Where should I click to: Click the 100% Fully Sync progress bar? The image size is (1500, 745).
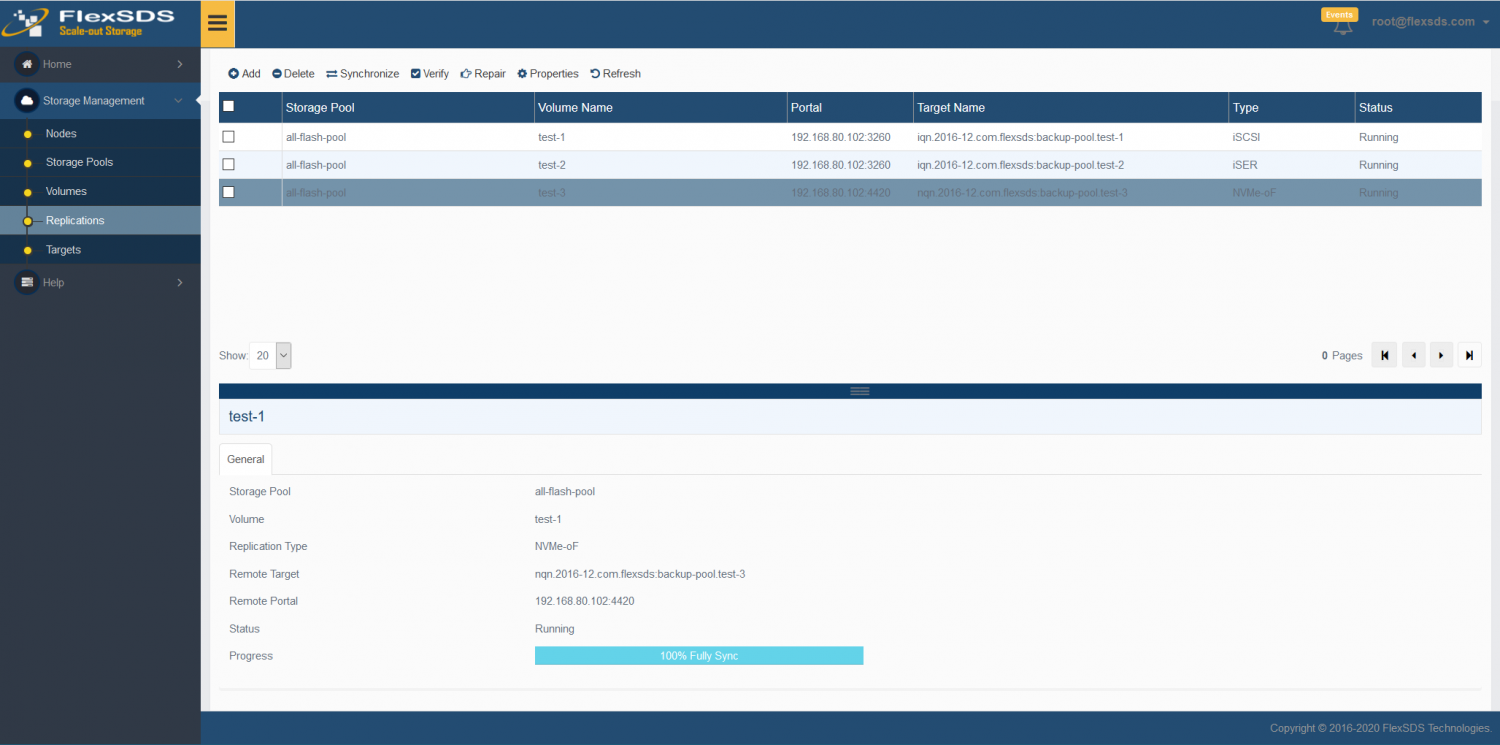698,655
